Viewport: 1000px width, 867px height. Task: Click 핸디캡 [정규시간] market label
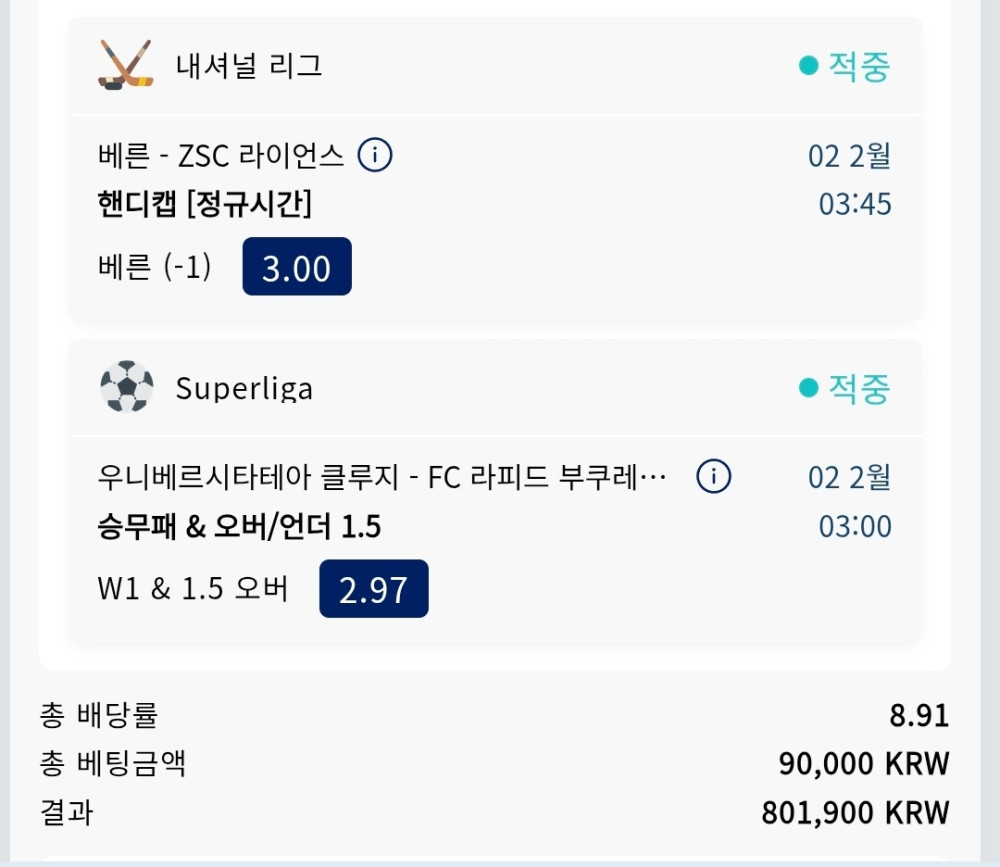point(205,205)
